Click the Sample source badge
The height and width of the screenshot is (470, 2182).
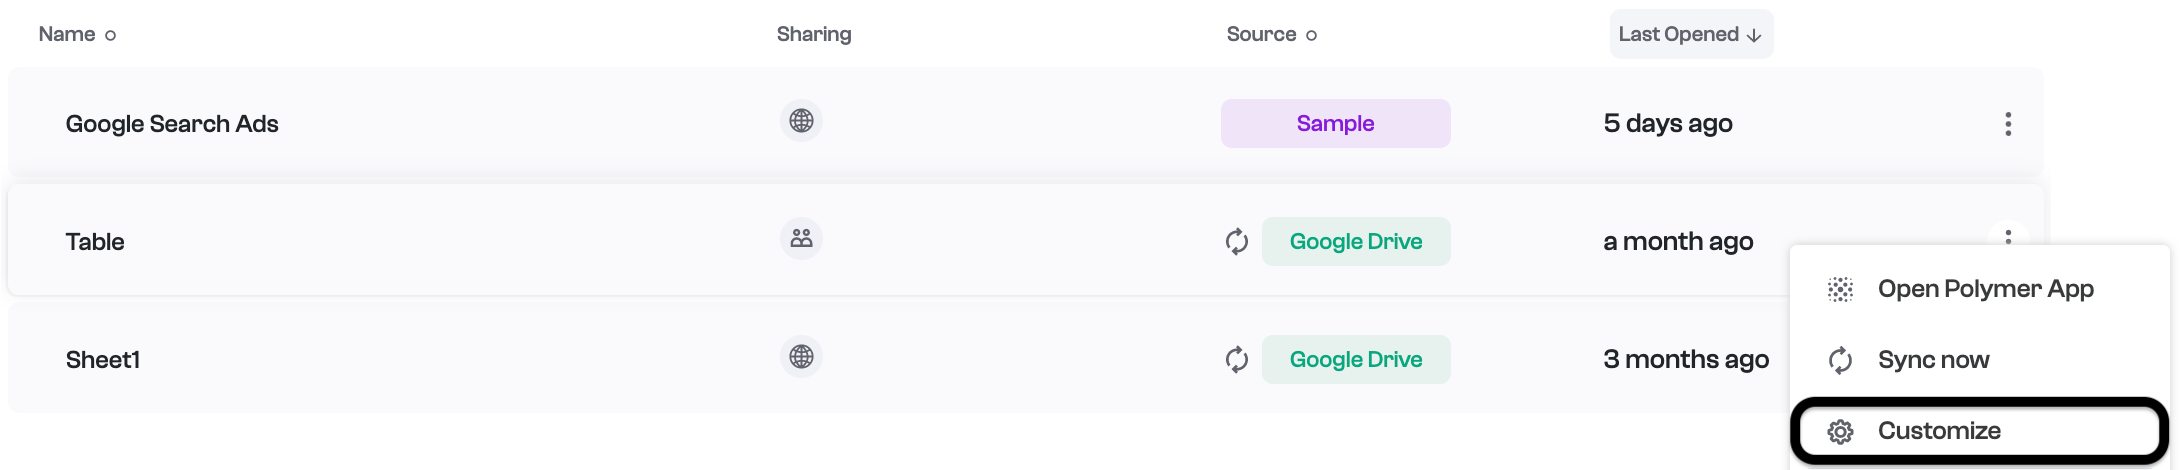coord(1335,124)
